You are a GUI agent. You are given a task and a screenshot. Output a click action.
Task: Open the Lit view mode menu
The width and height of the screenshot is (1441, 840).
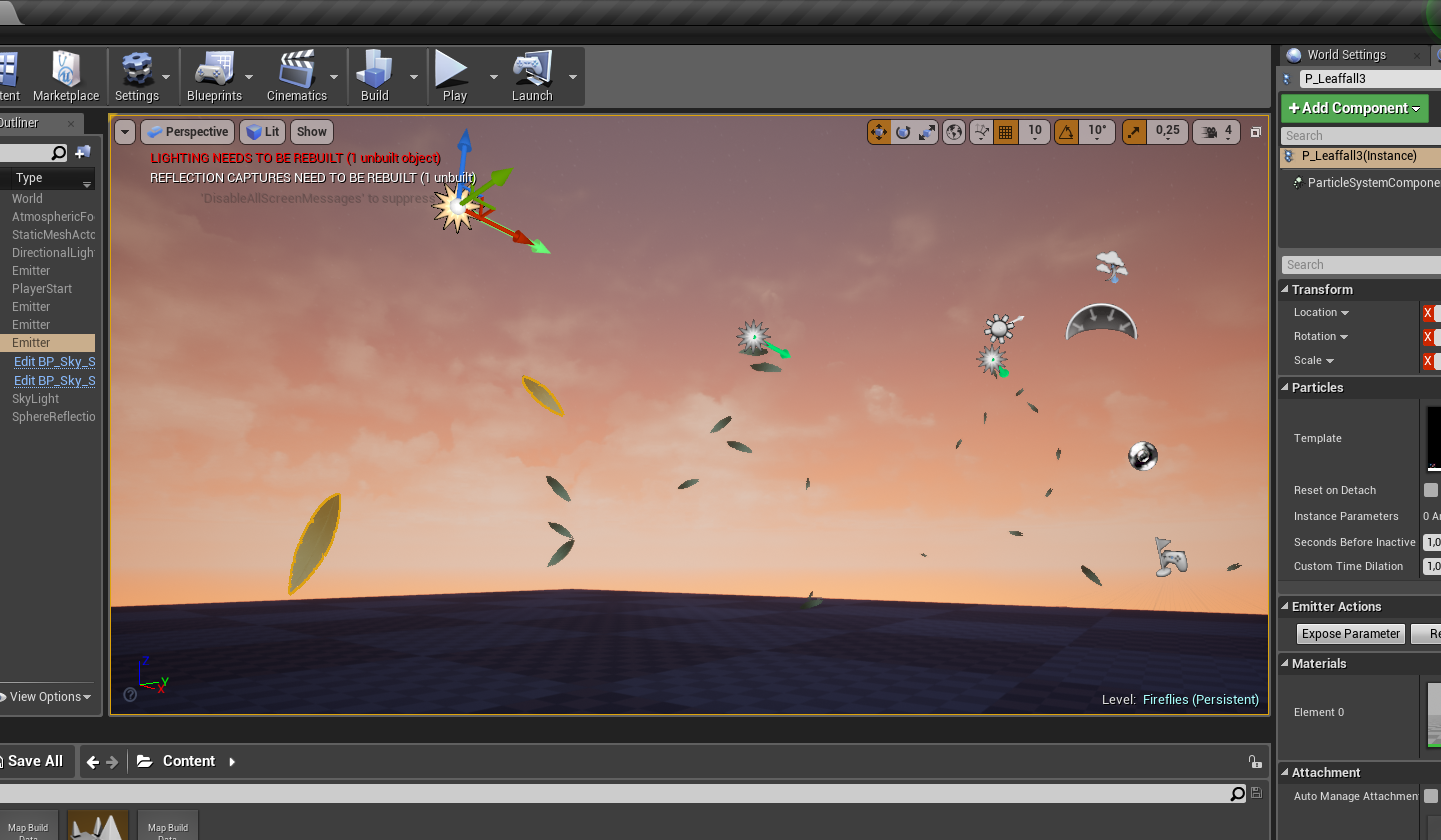click(262, 131)
